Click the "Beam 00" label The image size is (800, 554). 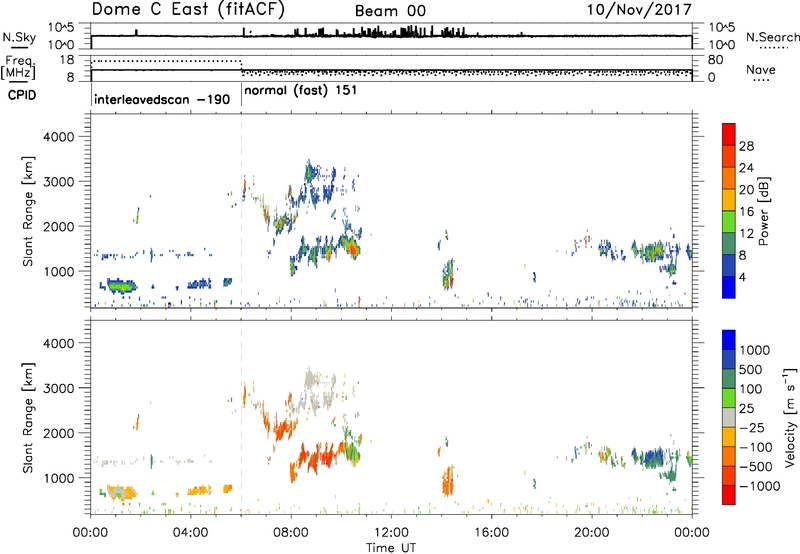tap(390, 11)
